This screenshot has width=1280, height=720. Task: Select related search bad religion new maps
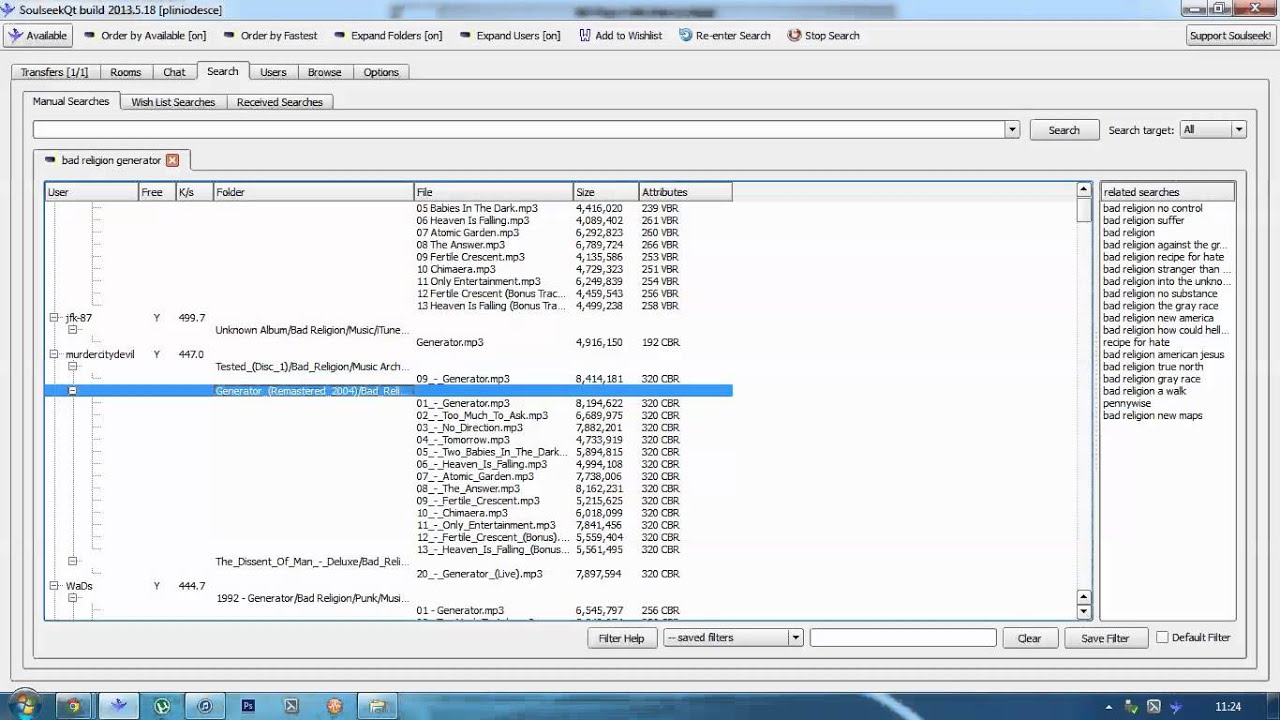tap(1152, 415)
